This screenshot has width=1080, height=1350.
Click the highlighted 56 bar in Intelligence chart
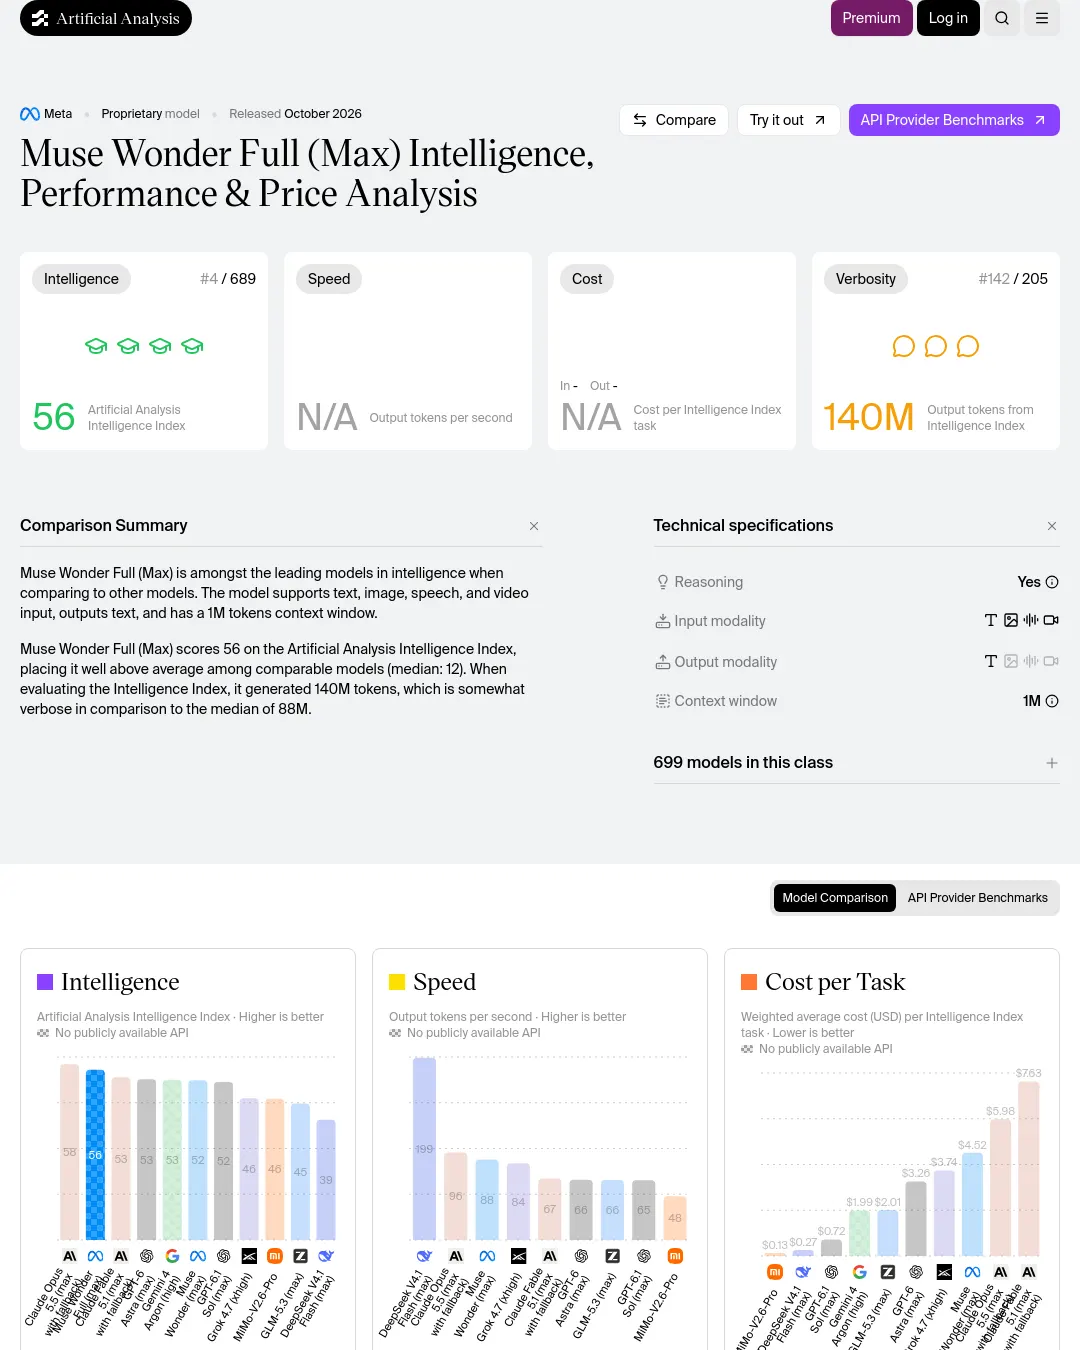95,1155
